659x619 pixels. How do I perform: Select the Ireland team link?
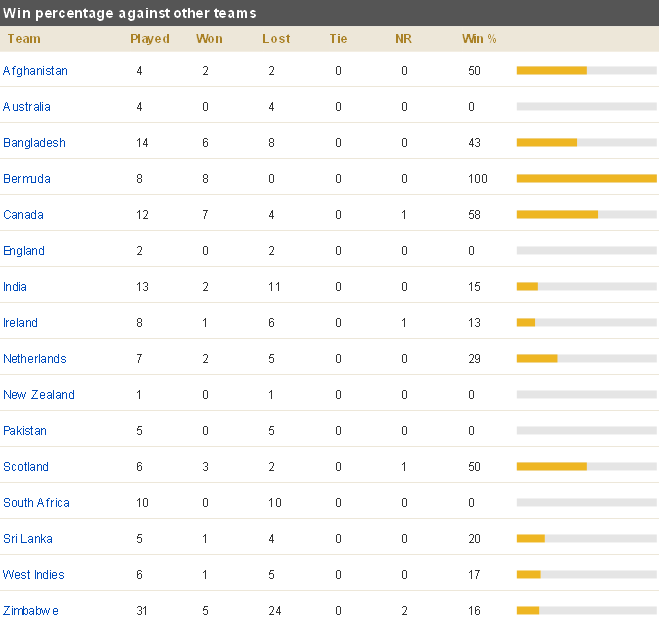pyautogui.click(x=21, y=323)
